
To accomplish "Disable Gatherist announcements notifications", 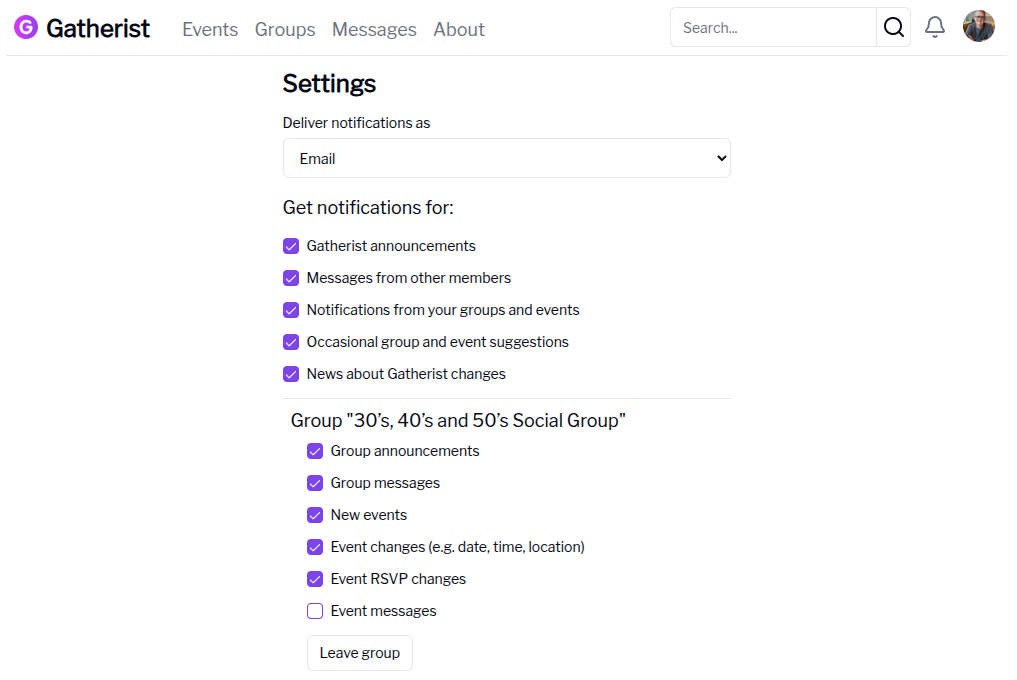I will (290, 245).
